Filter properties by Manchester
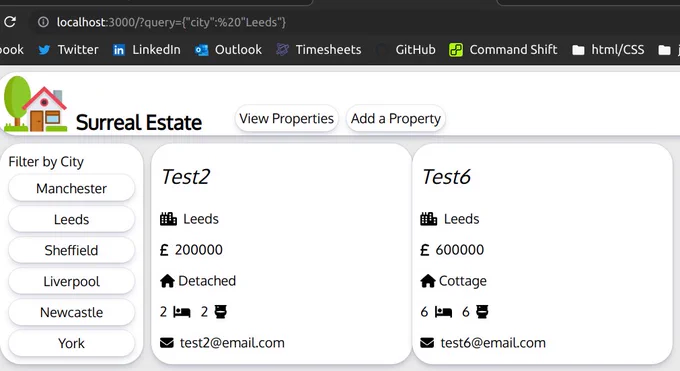 [x=72, y=188]
